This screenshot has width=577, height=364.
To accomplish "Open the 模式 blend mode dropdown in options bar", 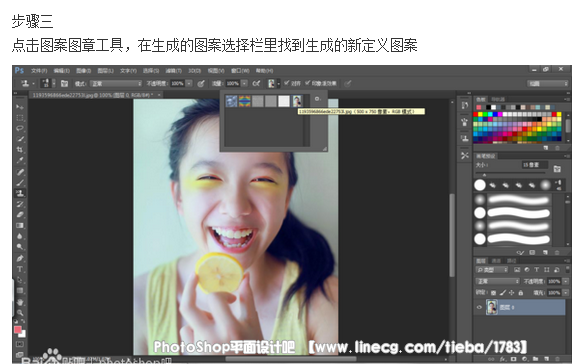I will [116, 84].
